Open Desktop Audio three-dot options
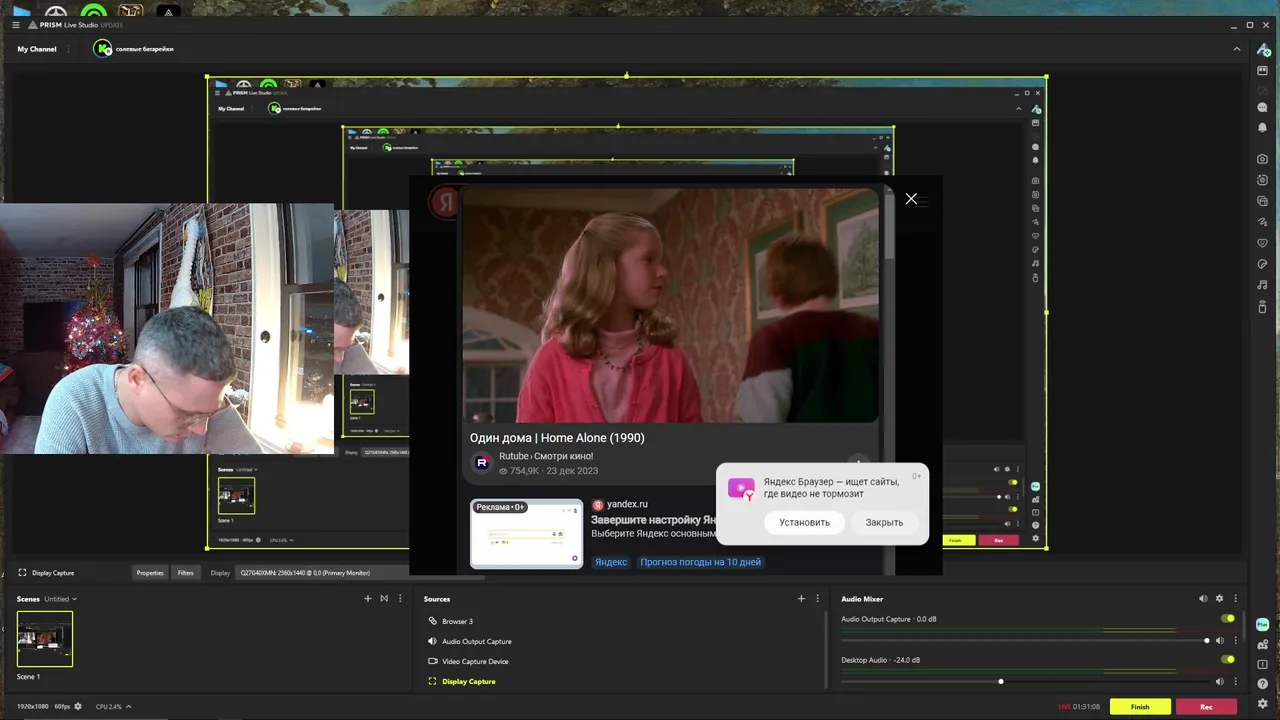The image size is (1280, 720). [1235, 681]
